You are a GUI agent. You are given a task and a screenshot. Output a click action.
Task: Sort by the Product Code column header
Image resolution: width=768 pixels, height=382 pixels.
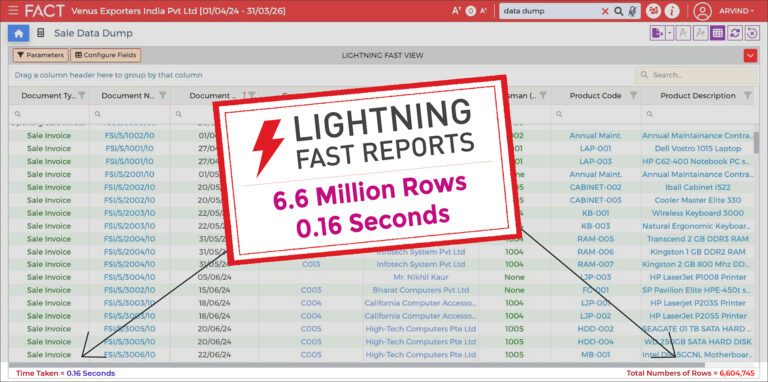click(x=596, y=96)
